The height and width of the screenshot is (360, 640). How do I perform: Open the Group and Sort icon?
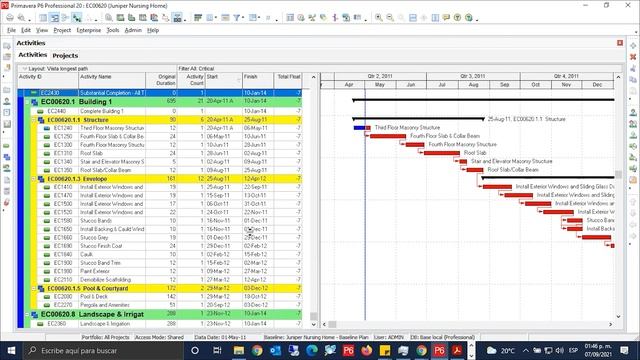253,18
